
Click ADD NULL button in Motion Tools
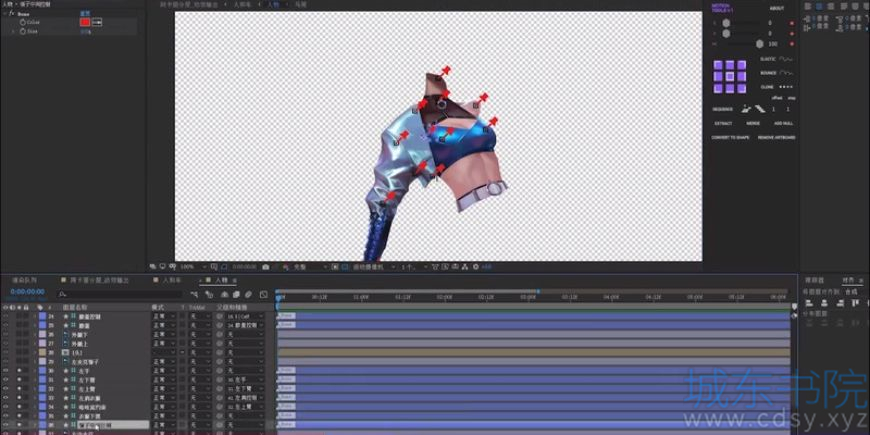click(783, 123)
